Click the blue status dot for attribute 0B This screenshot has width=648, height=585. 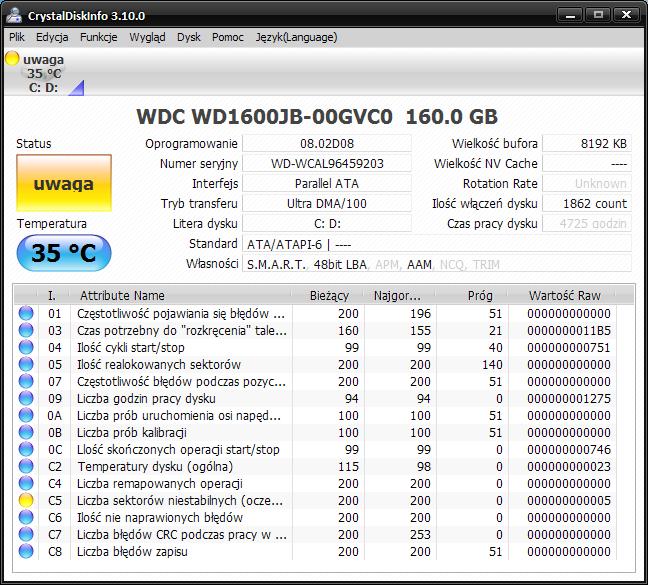(26, 432)
